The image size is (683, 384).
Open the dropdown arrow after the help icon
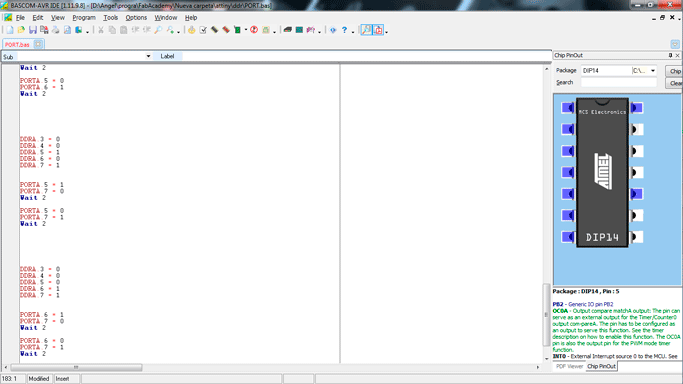[x=353, y=31]
